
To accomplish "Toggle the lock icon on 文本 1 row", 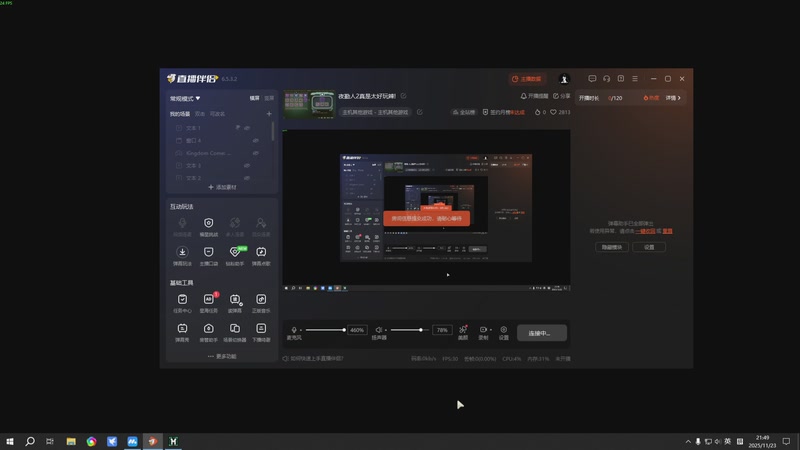I will 238,128.
